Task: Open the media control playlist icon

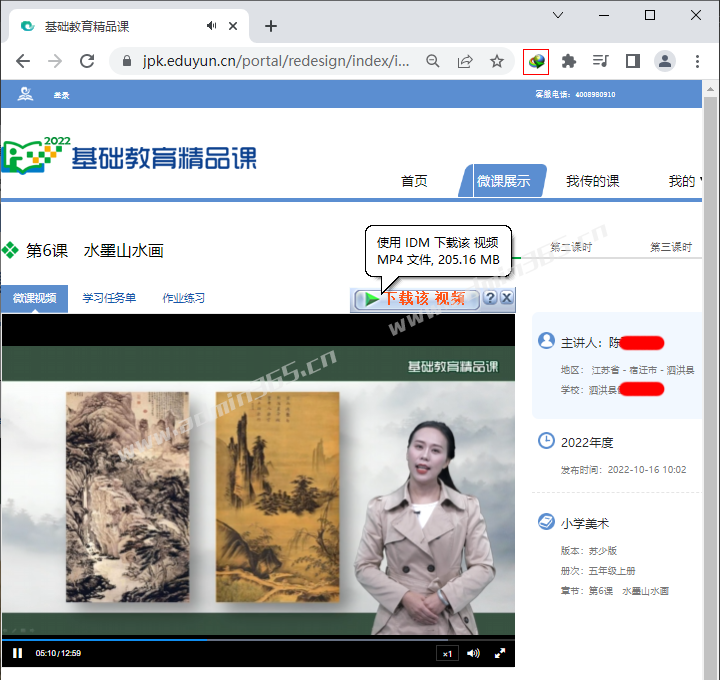Action: pyautogui.click(x=601, y=61)
